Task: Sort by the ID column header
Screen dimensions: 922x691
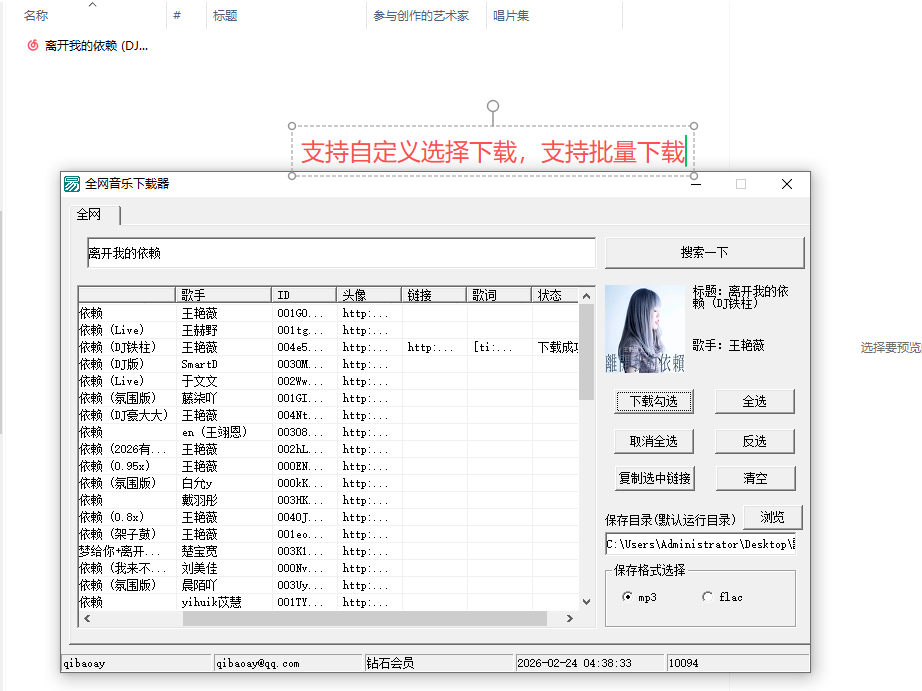Action: click(x=304, y=295)
